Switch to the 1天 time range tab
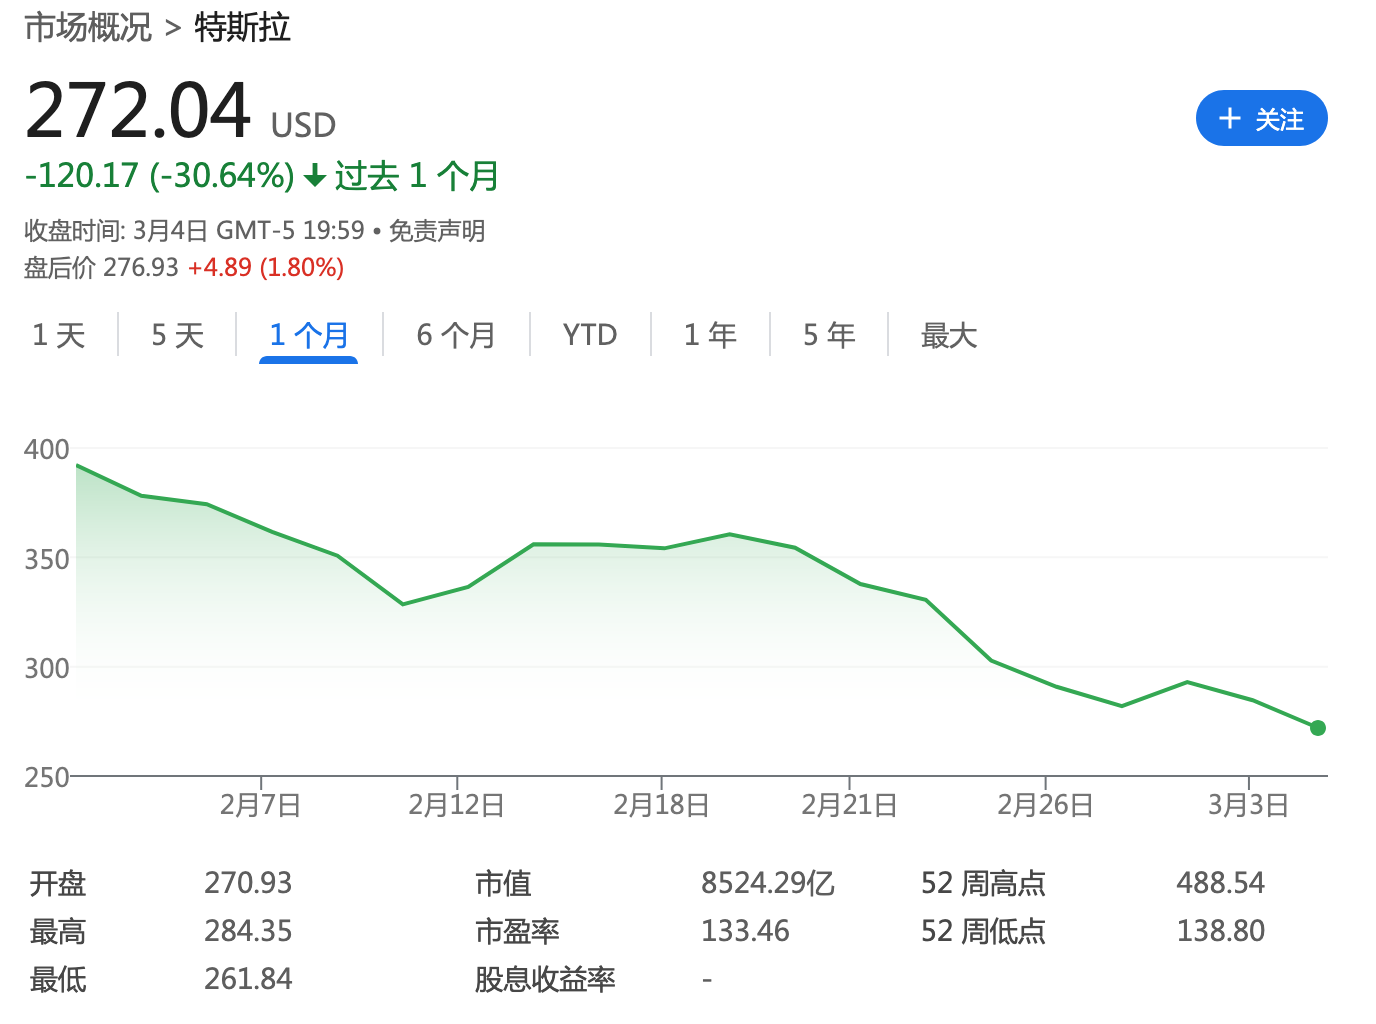Viewport: 1376px width, 1024px height. (x=59, y=335)
